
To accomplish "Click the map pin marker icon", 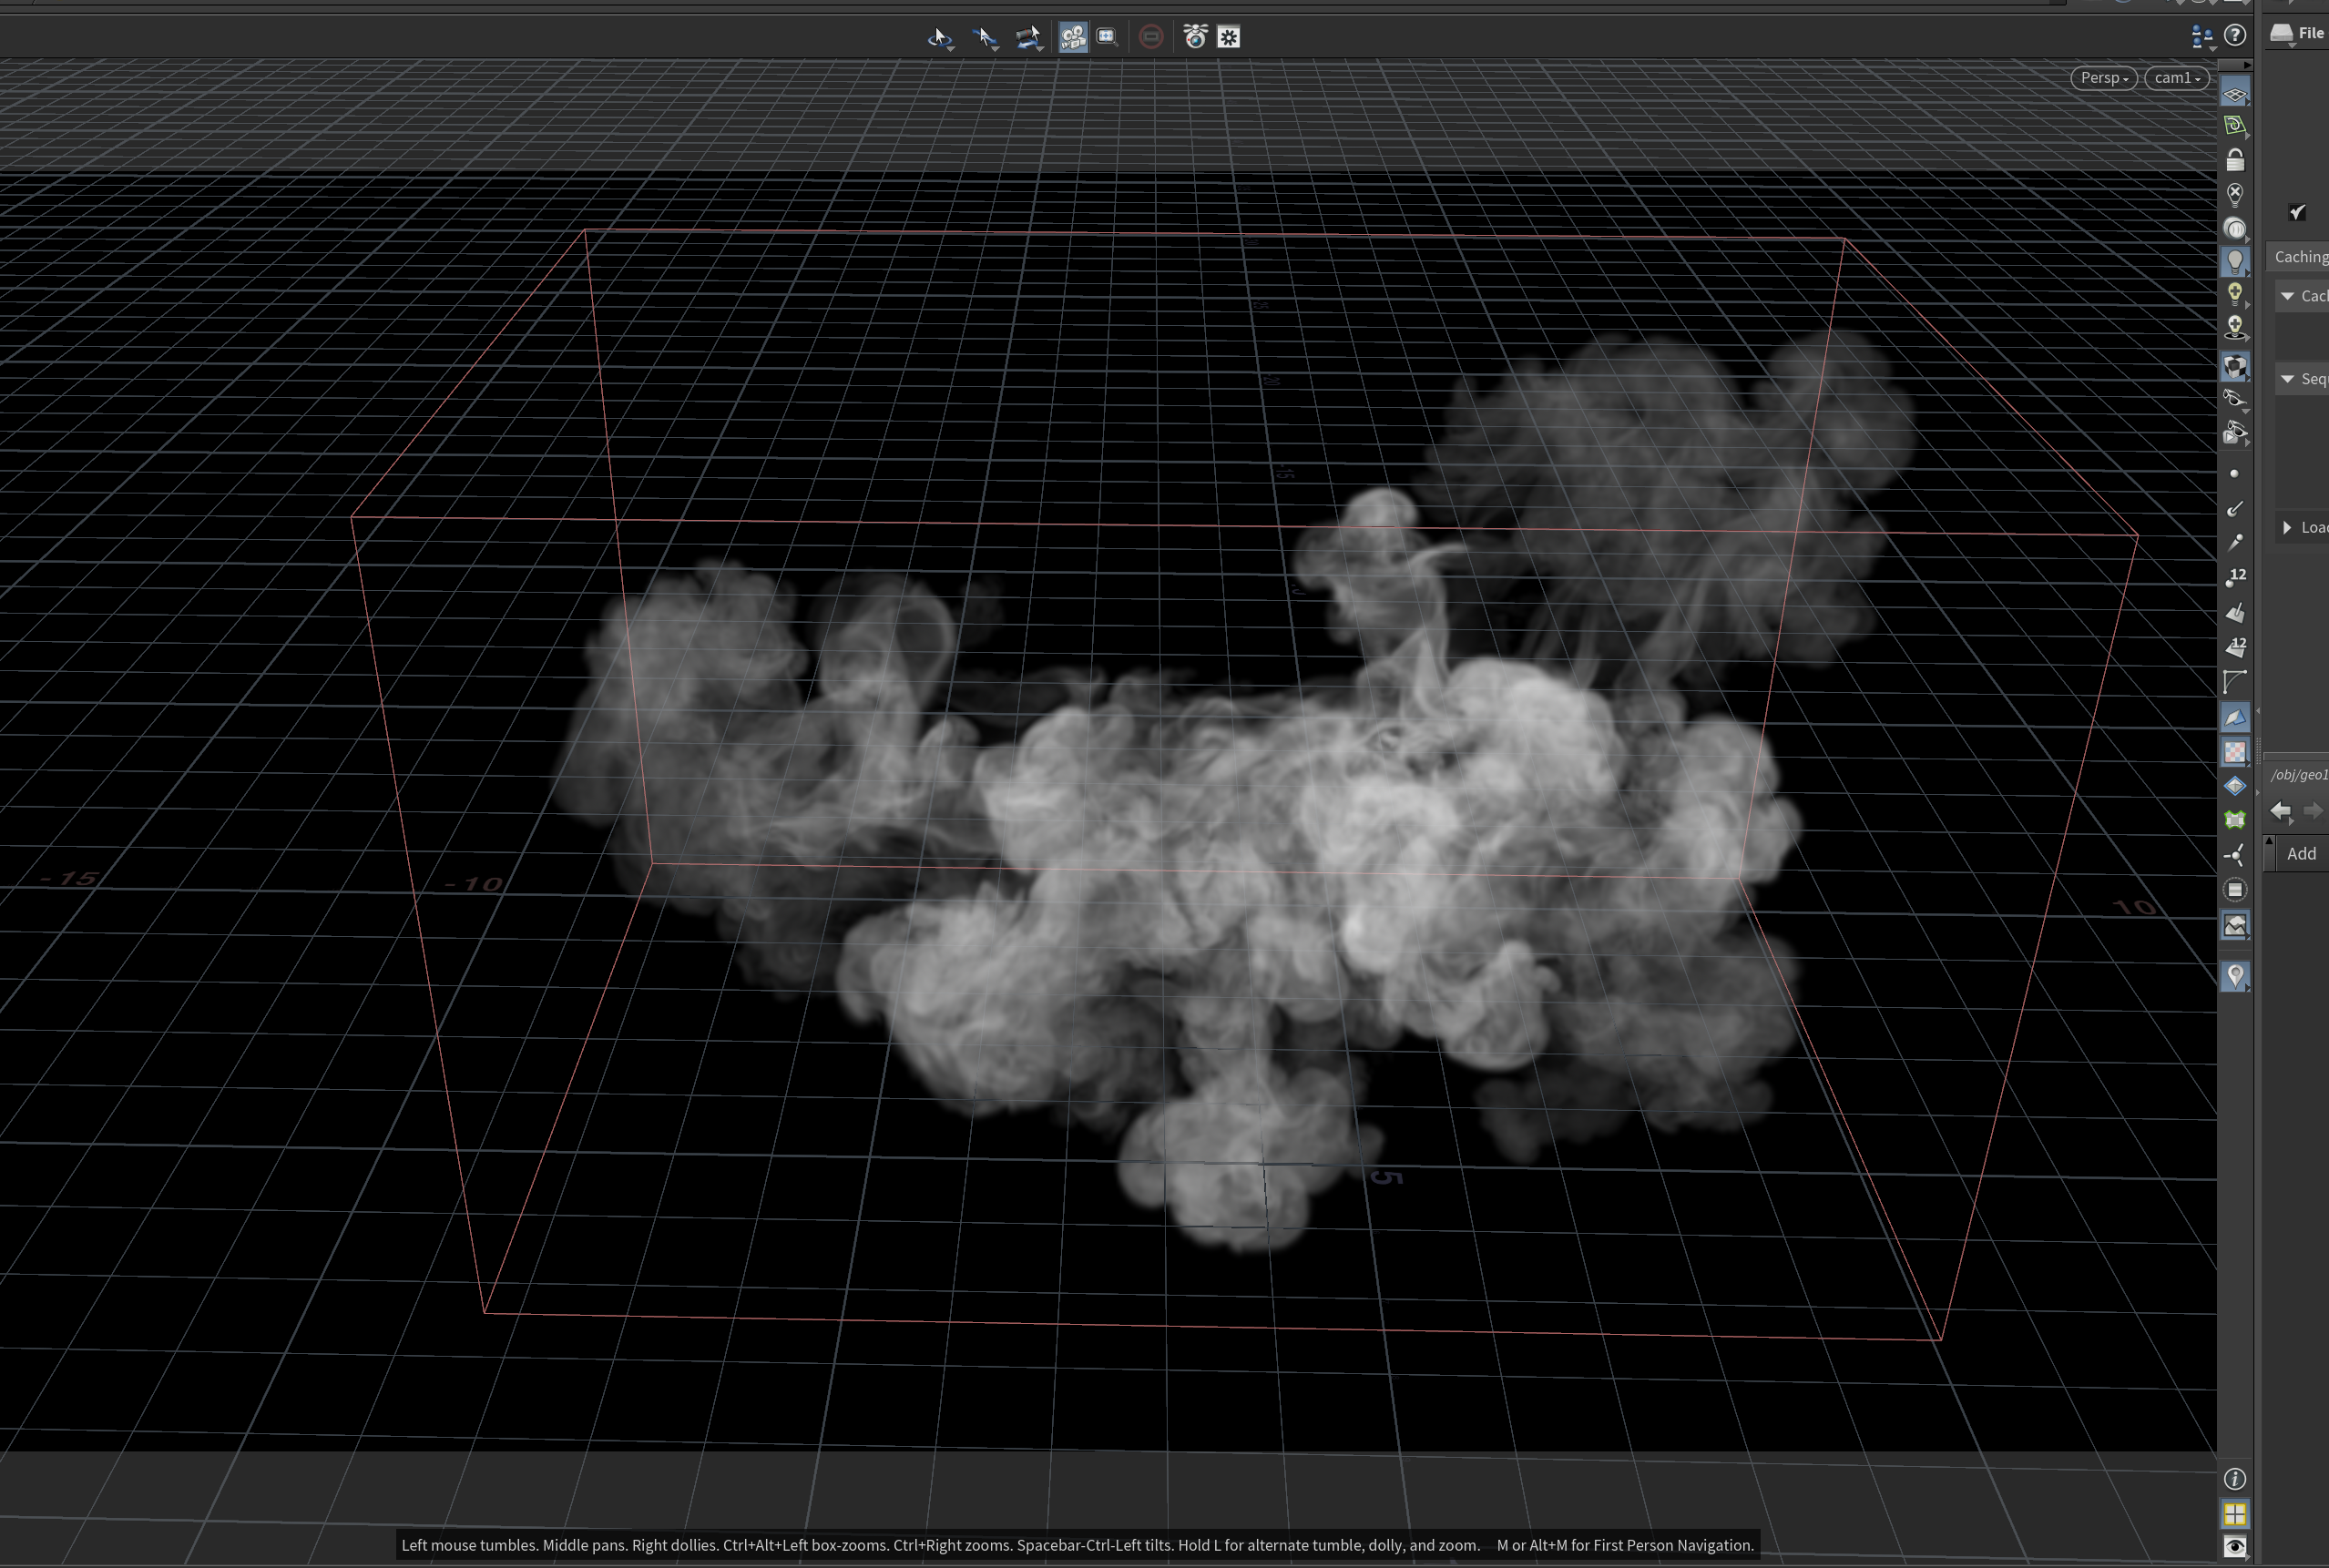I will (x=2235, y=976).
